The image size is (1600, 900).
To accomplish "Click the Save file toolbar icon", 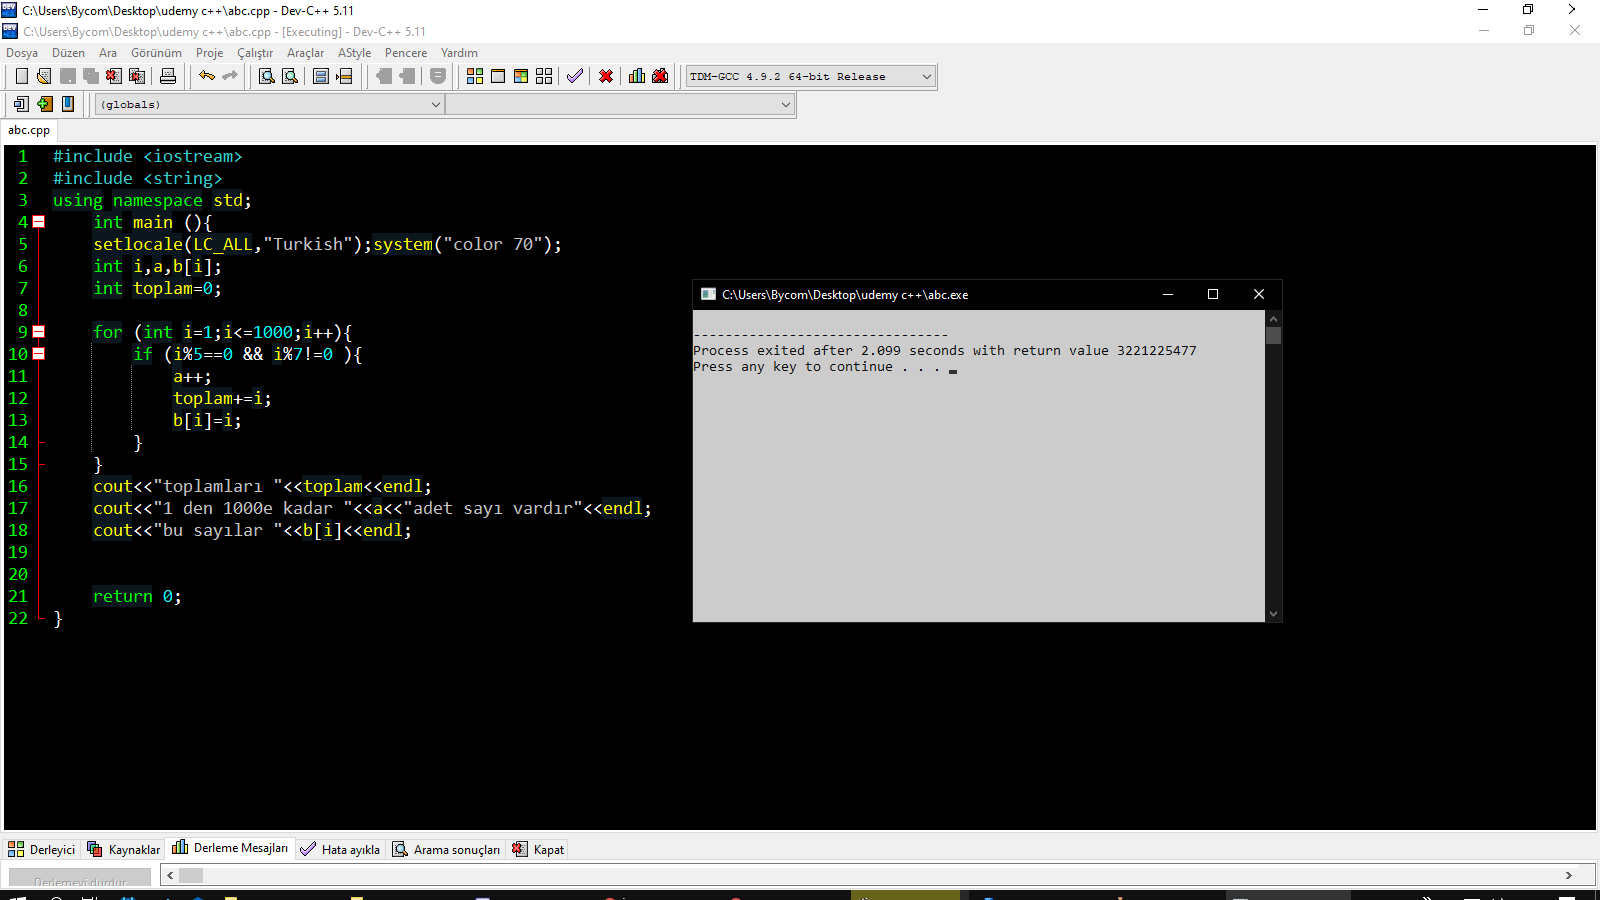I will coord(68,76).
